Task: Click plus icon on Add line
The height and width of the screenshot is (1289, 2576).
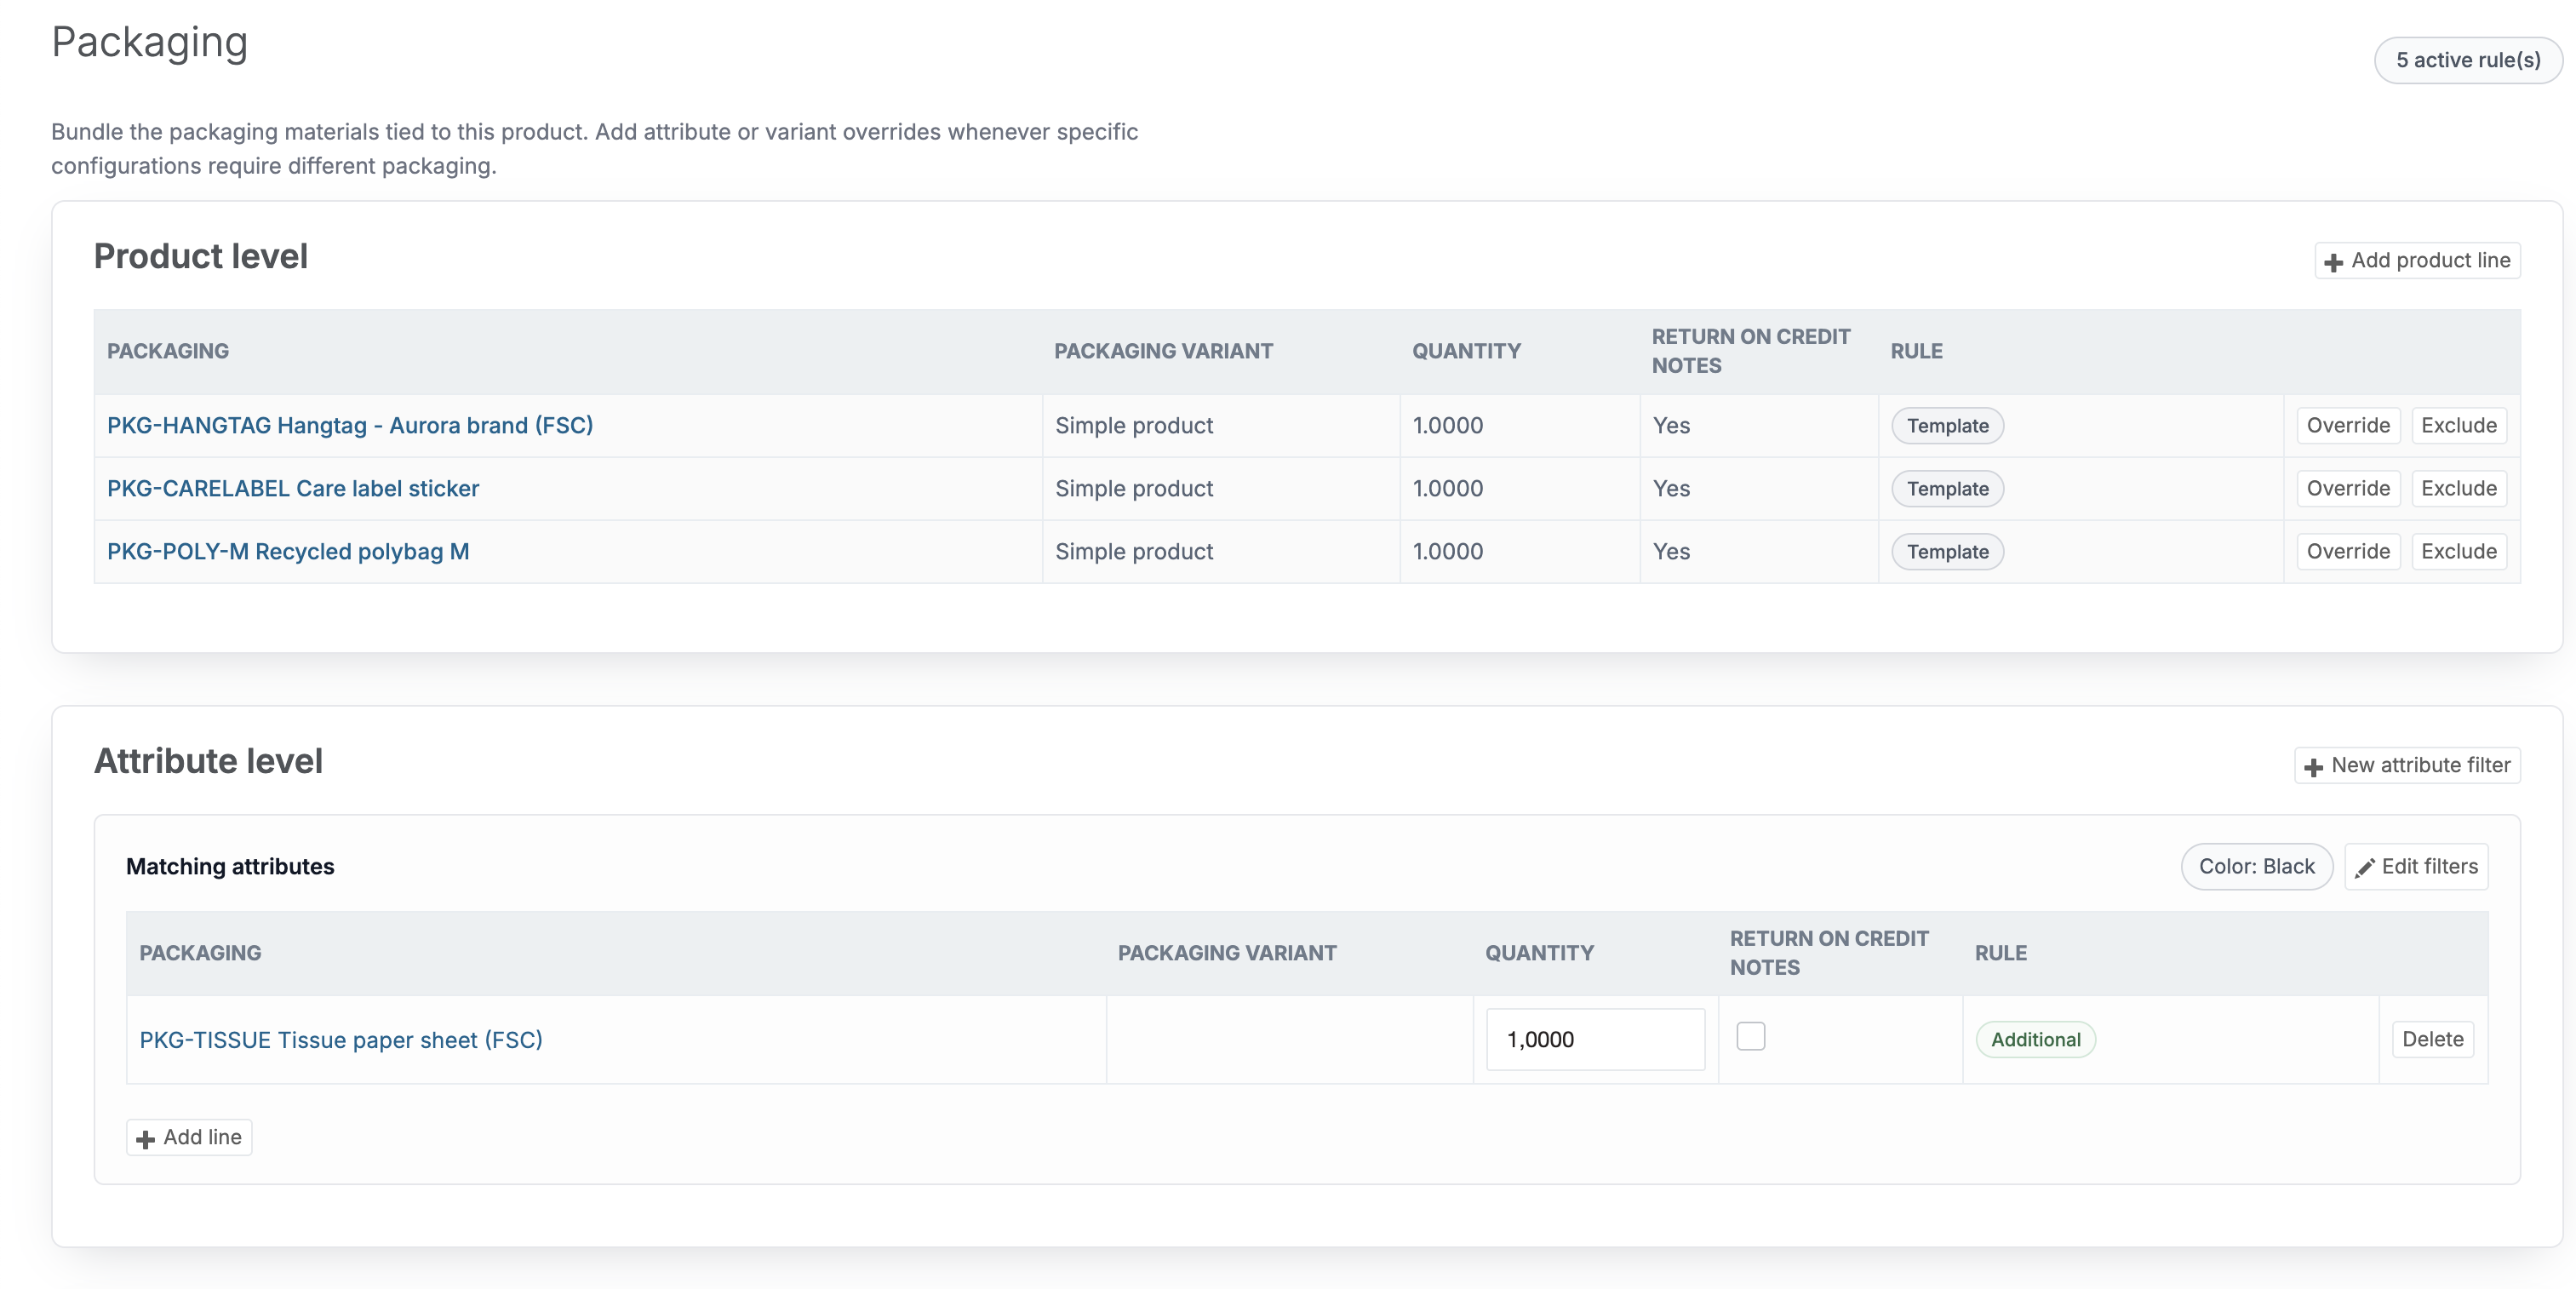Action: pyautogui.click(x=145, y=1139)
